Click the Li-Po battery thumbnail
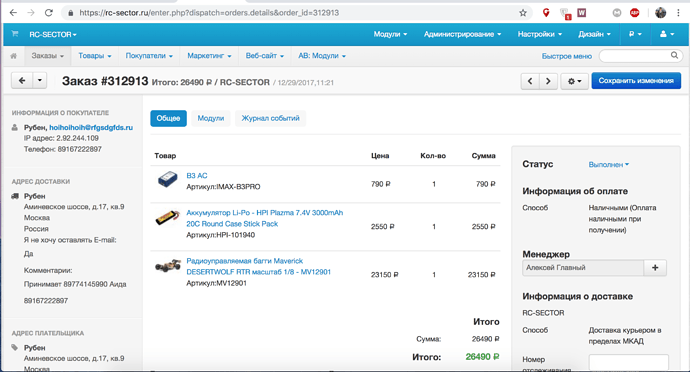The width and height of the screenshot is (690, 372). click(x=168, y=218)
